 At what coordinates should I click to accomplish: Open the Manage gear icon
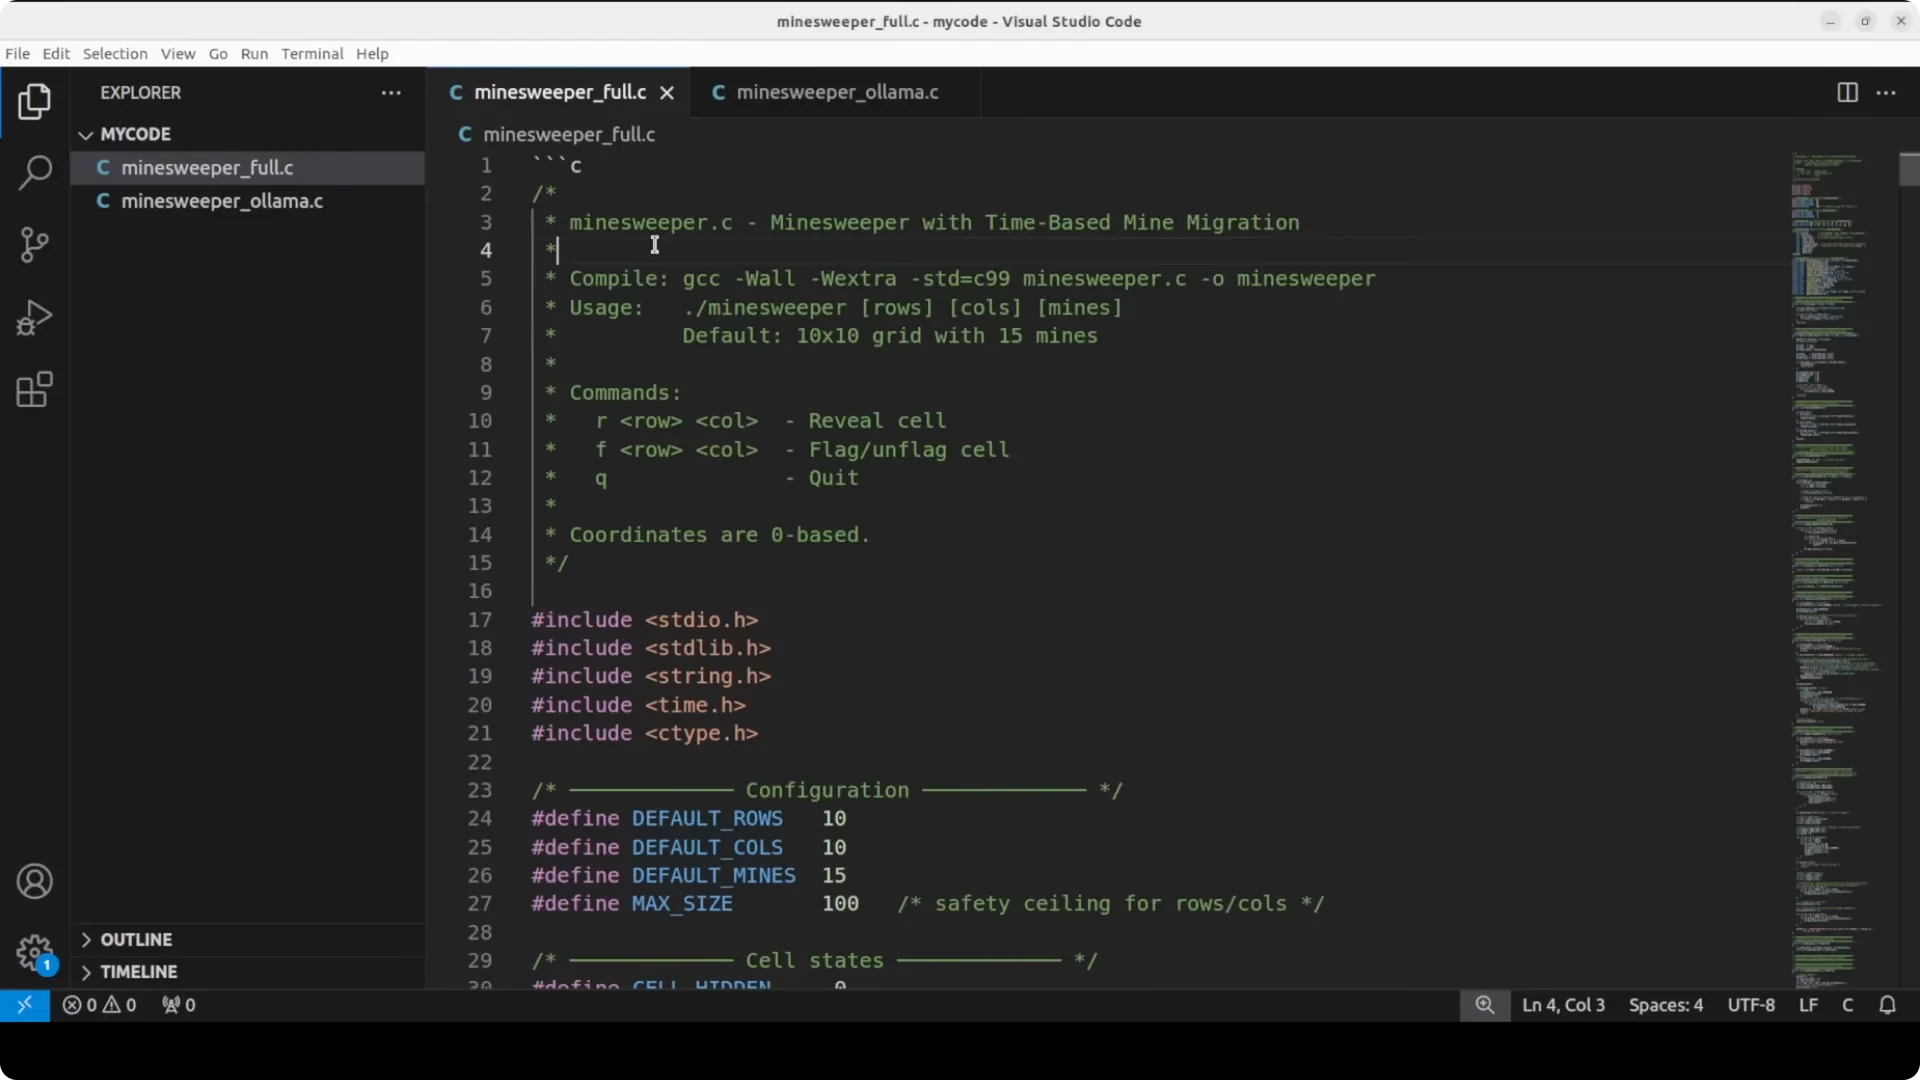click(x=34, y=952)
